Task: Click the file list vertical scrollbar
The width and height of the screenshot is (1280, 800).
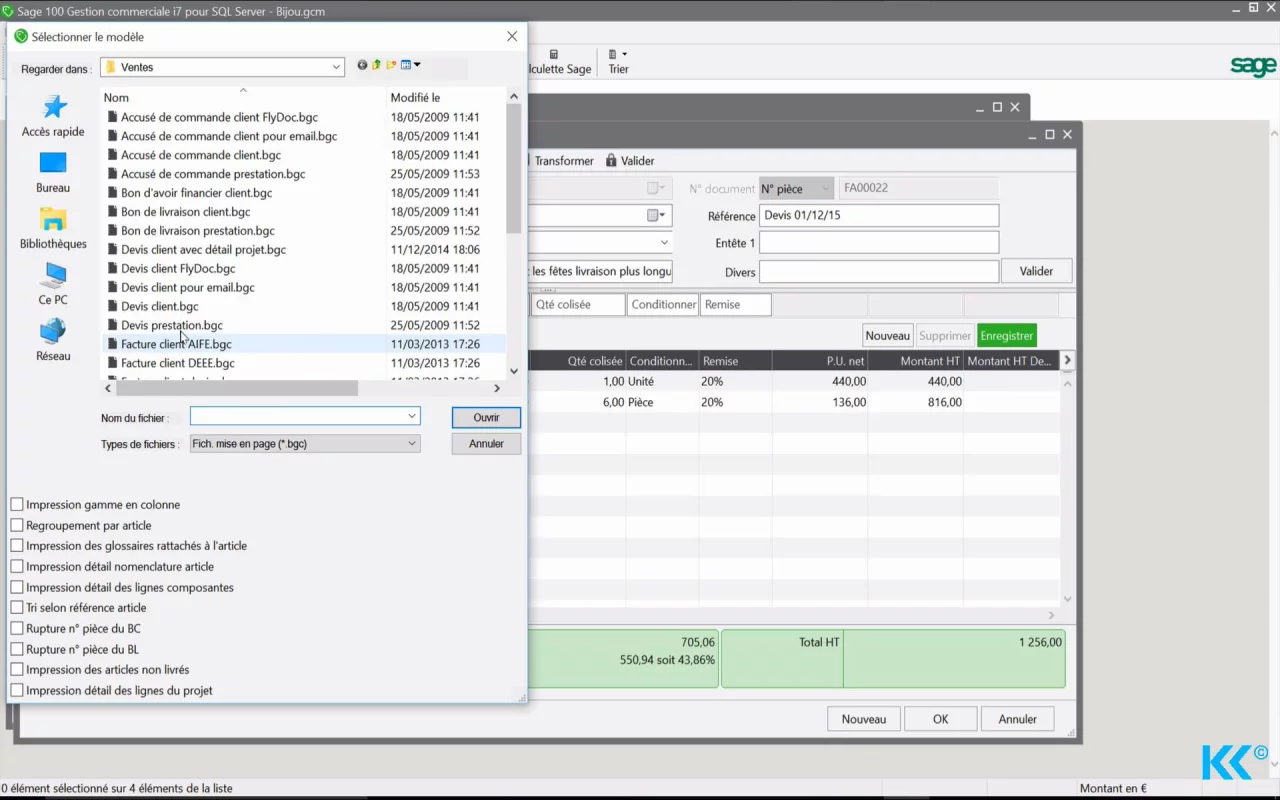Action: [x=514, y=168]
